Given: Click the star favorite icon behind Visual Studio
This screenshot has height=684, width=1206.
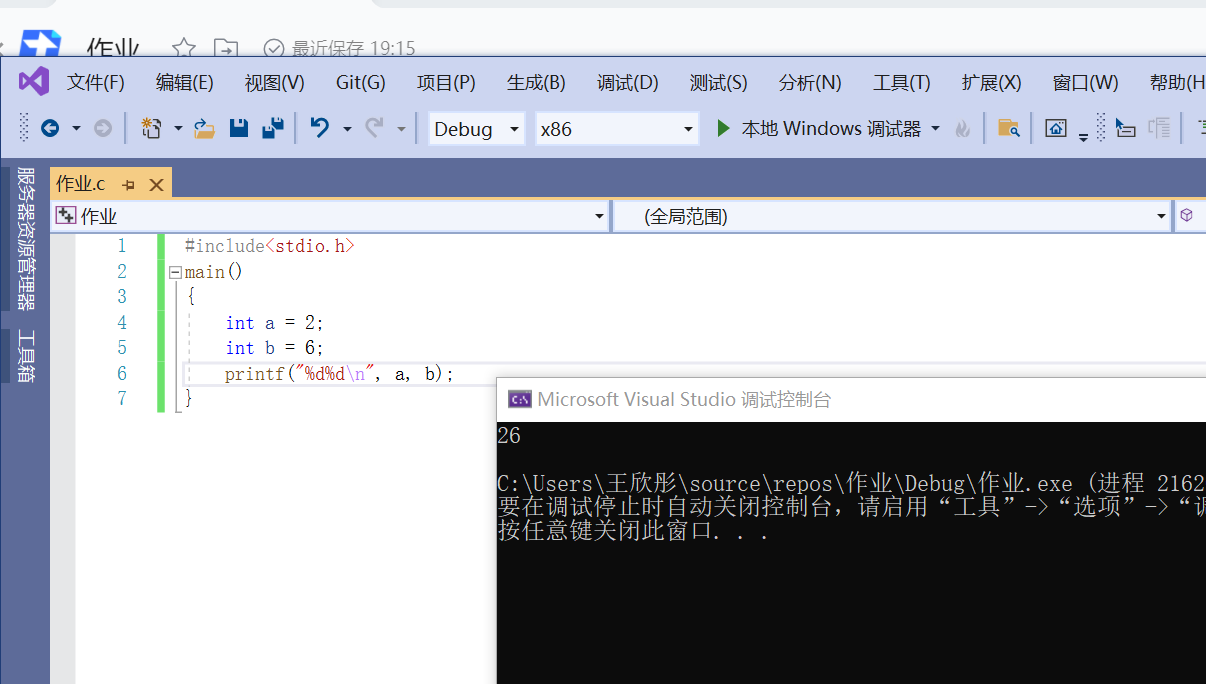Looking at the screenshot, I should point(183,47).
